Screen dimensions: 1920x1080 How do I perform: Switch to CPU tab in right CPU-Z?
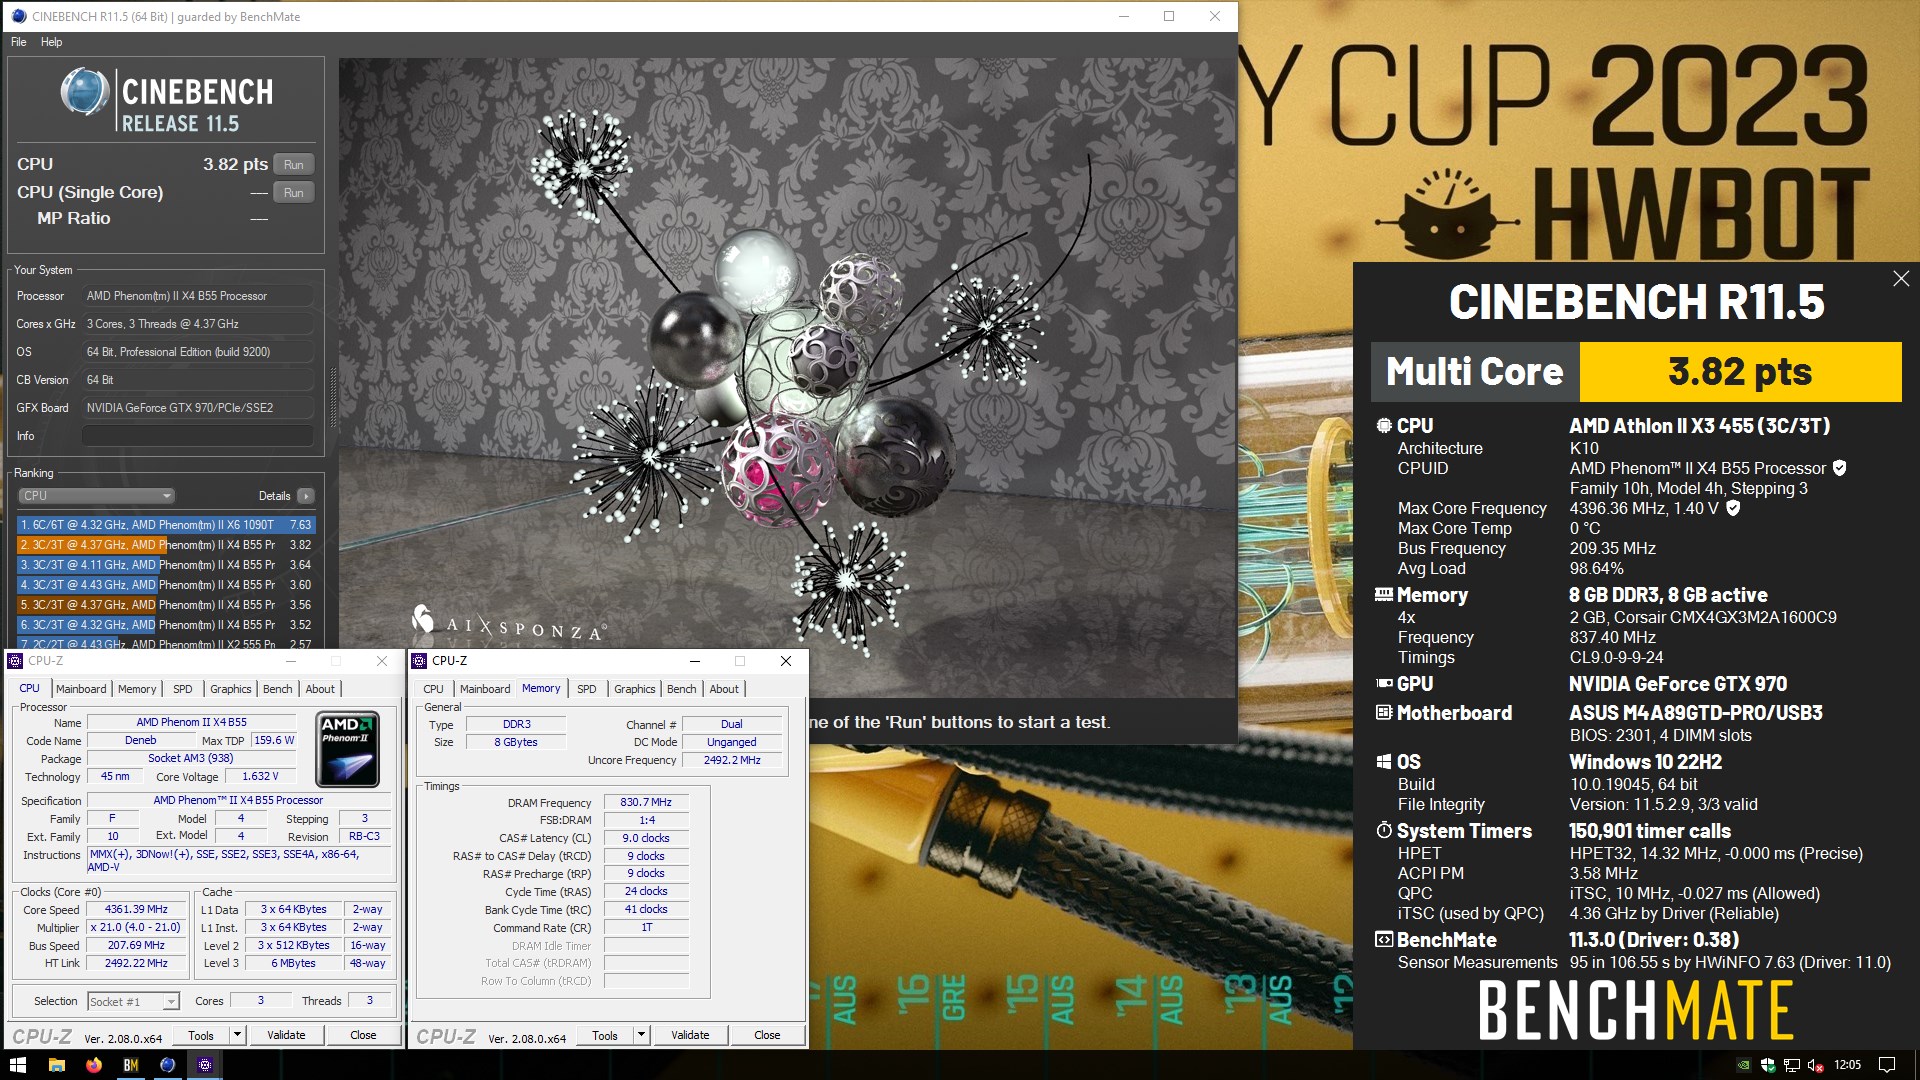coord(434,689)
